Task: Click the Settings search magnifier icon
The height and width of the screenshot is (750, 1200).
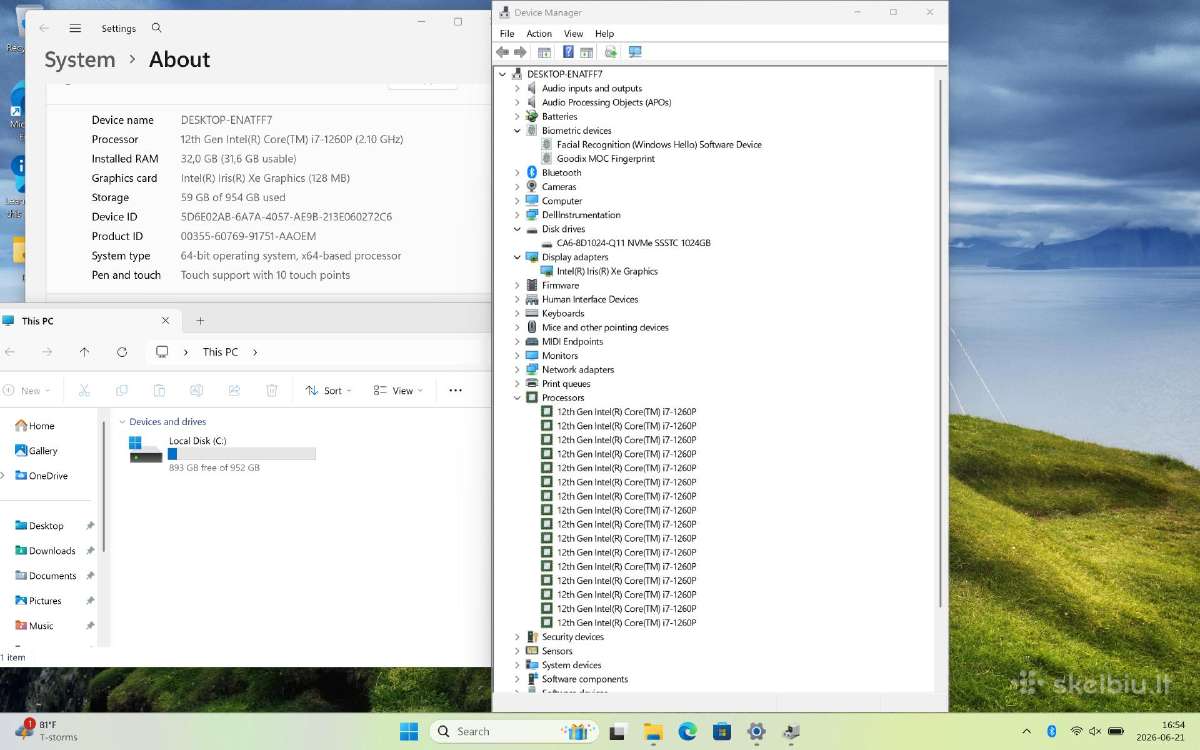Action: [157, 28]
